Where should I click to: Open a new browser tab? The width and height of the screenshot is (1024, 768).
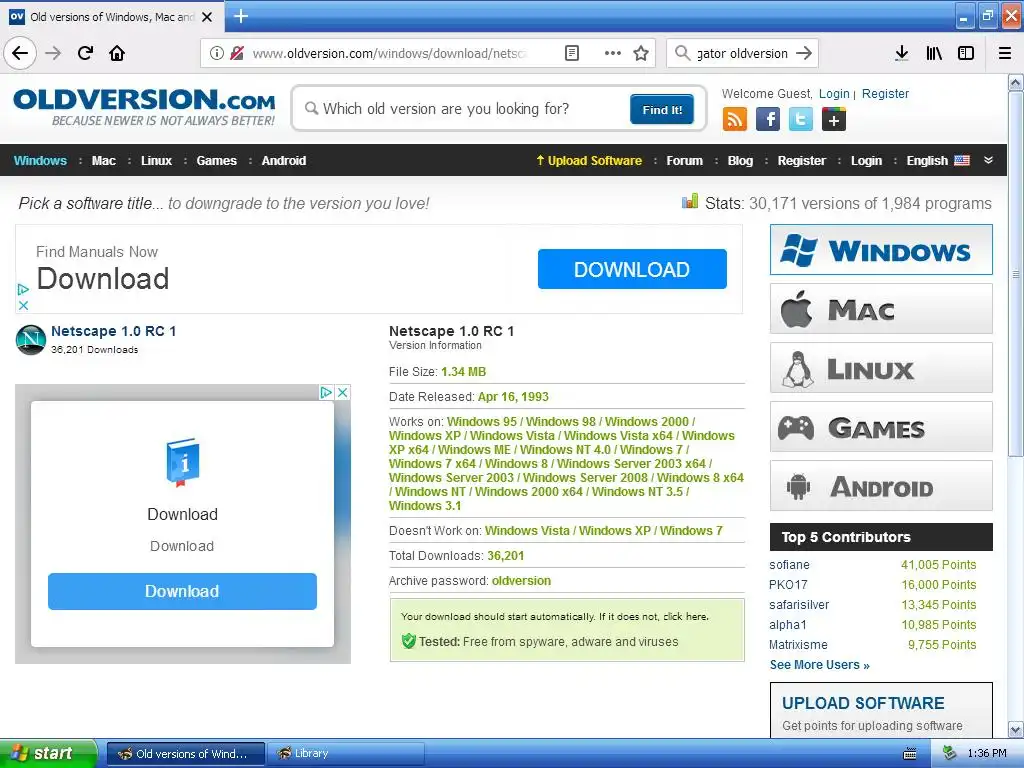pyautogui.click(x=241, y=16)
